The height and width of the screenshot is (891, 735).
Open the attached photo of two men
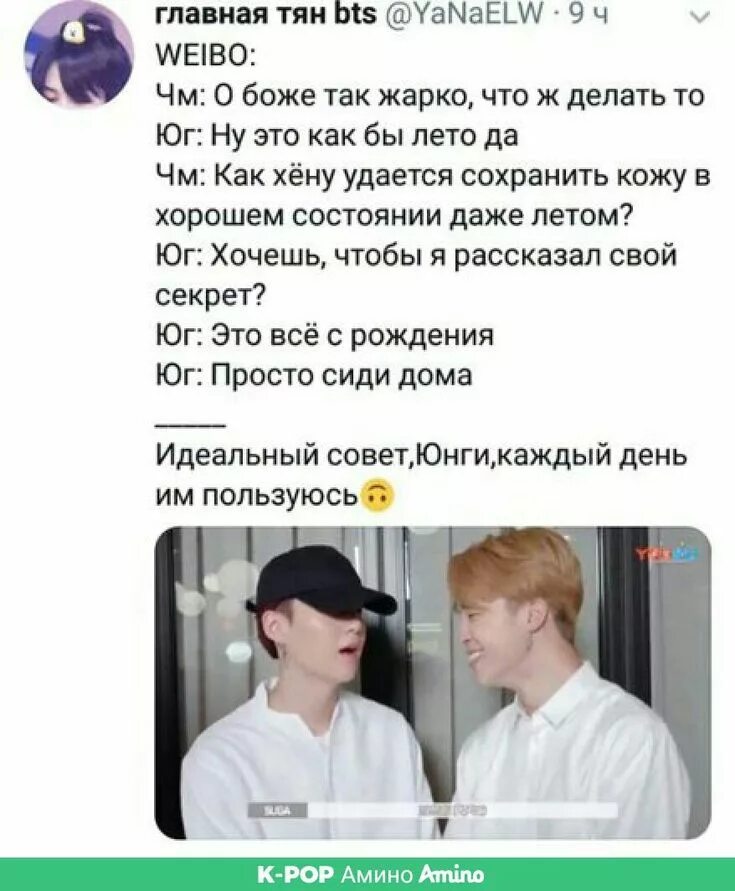[433, 682]
